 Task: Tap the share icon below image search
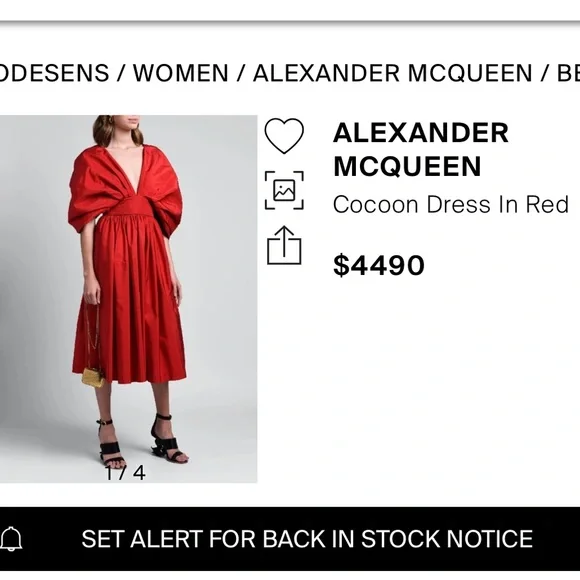[x=284, y=245]
